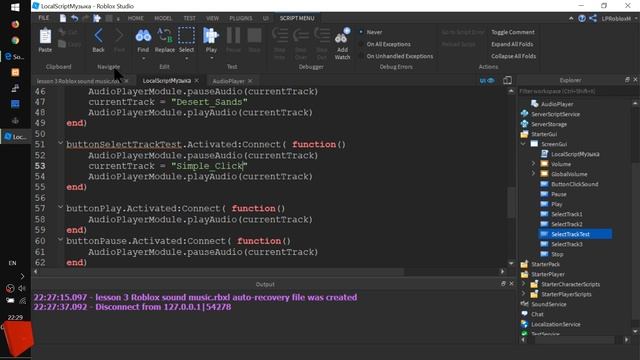Open the Replace tool icon
The width and height of the screenshot is (640, 360).
(x=164, y=36)
